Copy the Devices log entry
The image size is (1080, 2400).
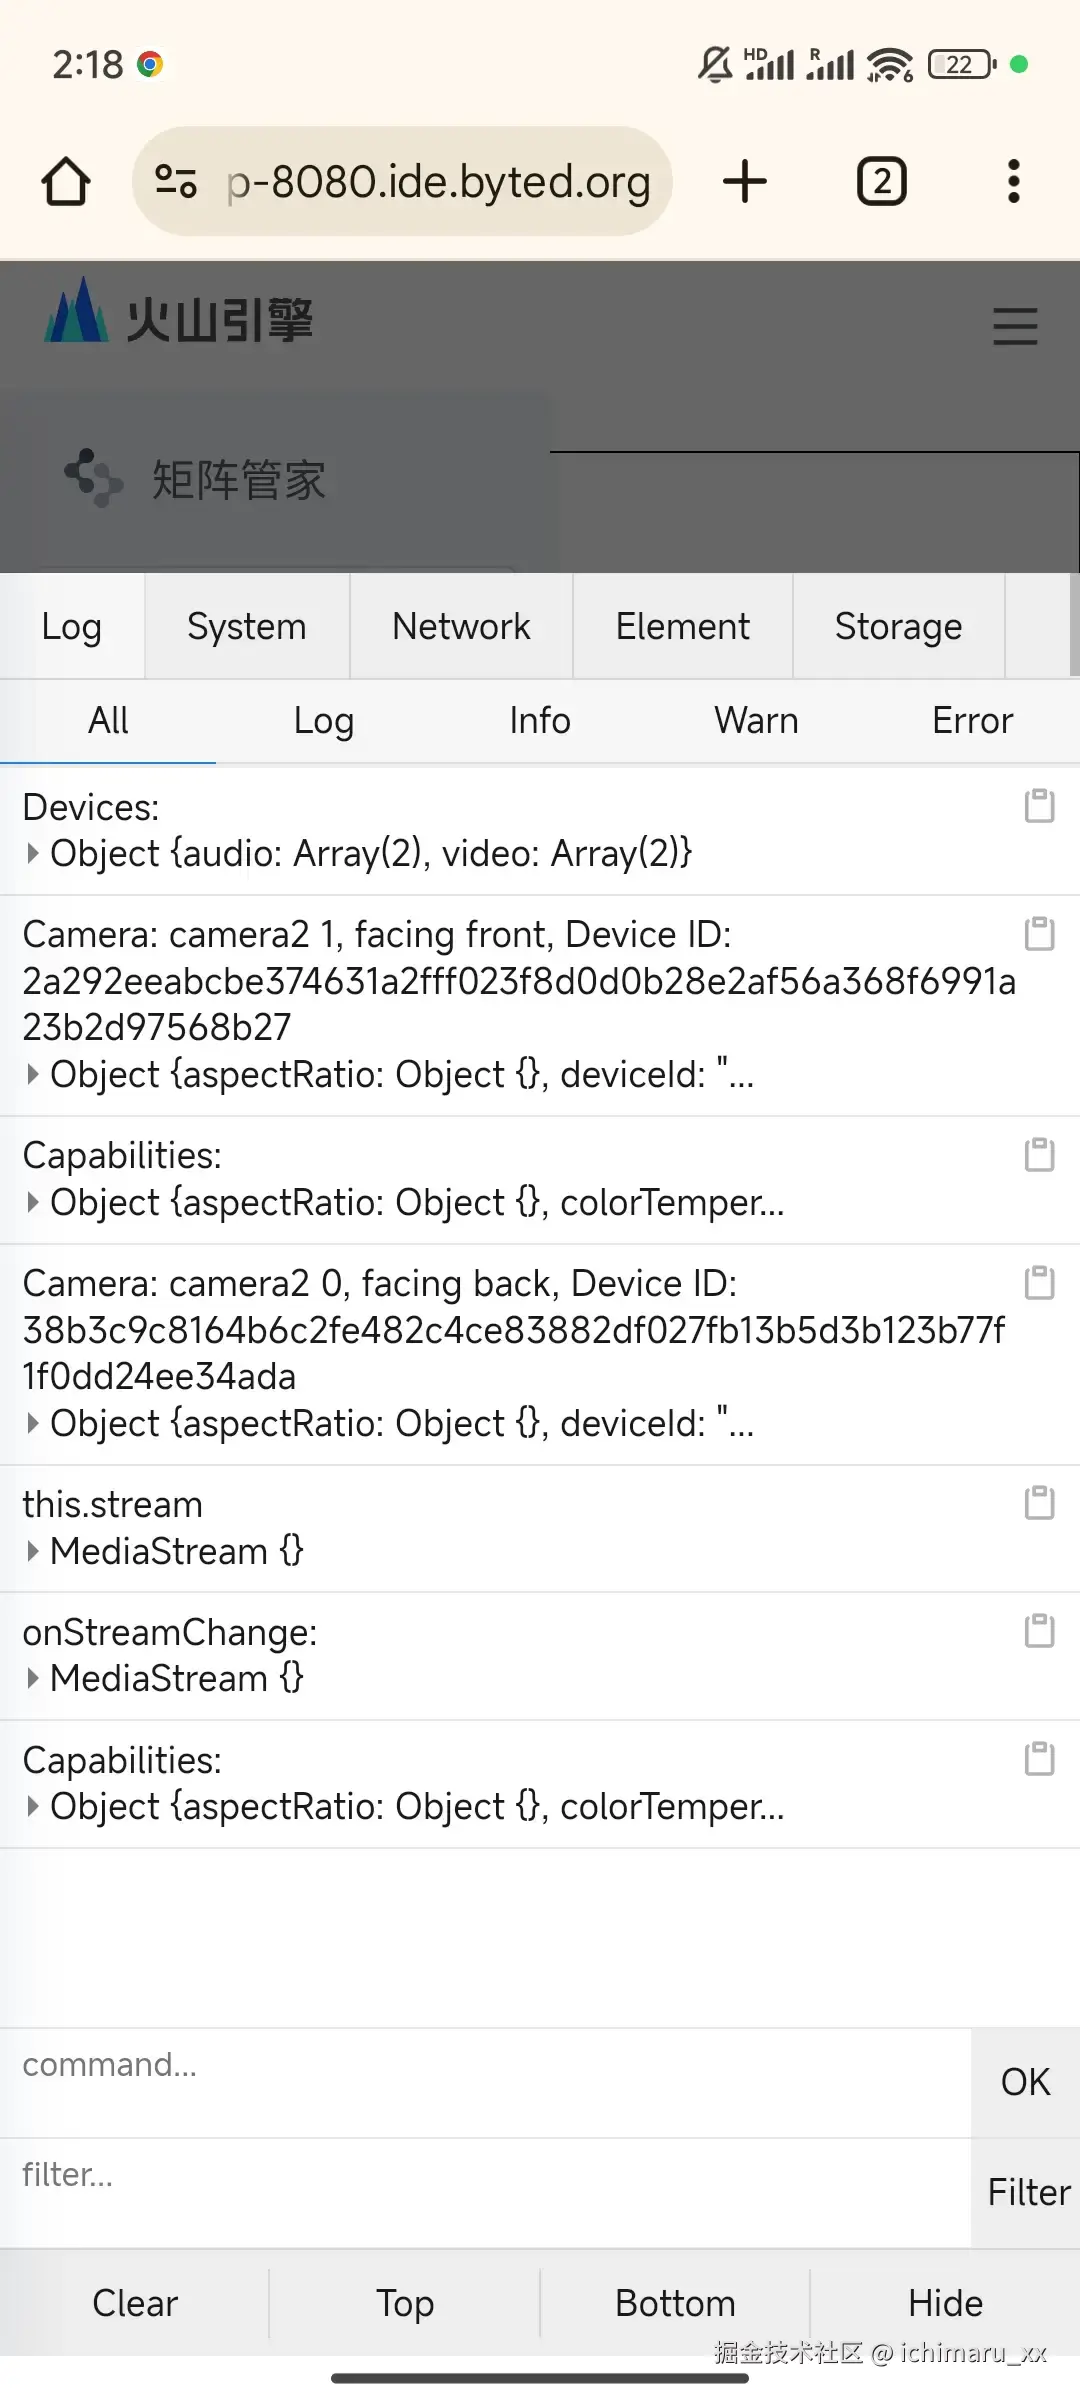[x=1039, y=806]
